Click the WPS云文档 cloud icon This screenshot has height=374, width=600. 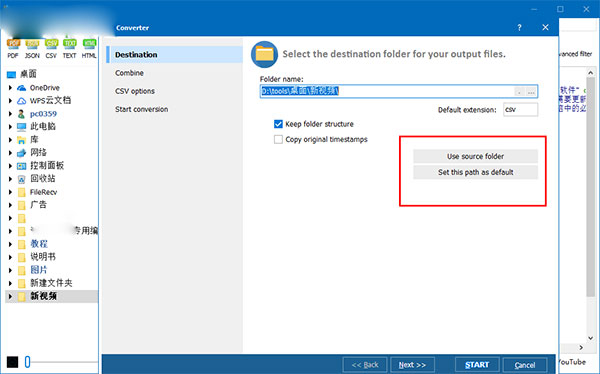21,101
